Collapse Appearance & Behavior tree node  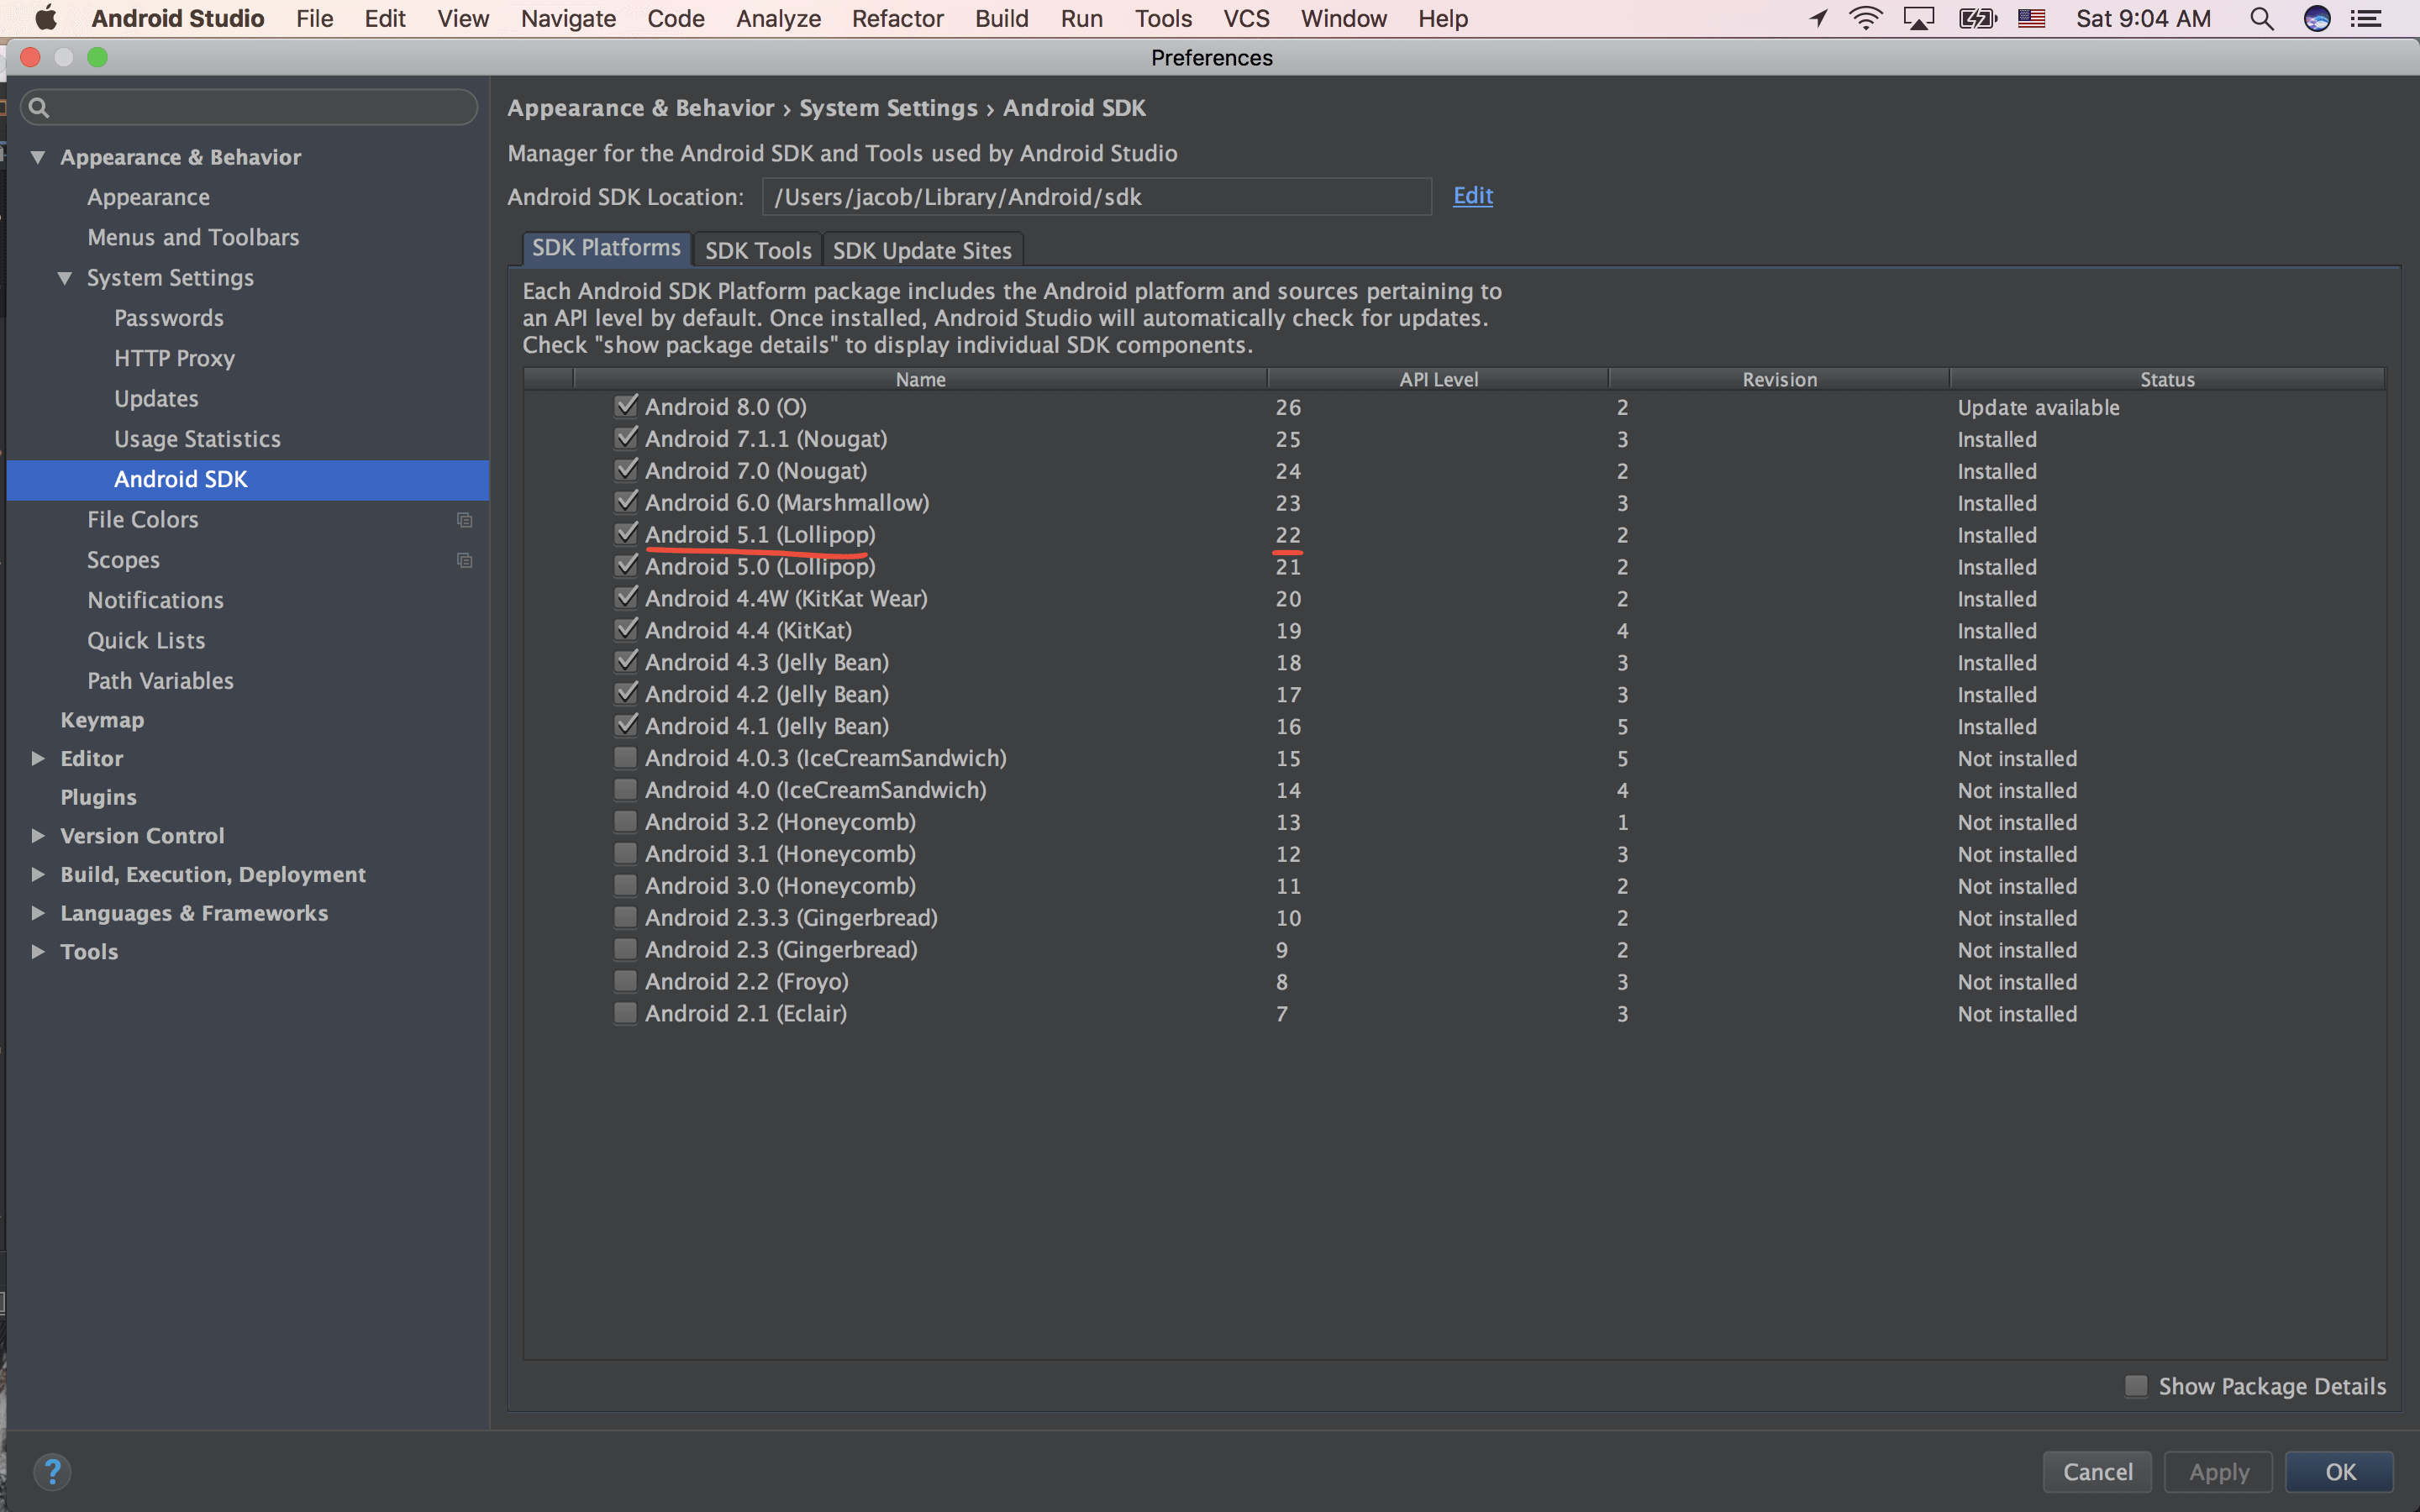coord(38,157)
